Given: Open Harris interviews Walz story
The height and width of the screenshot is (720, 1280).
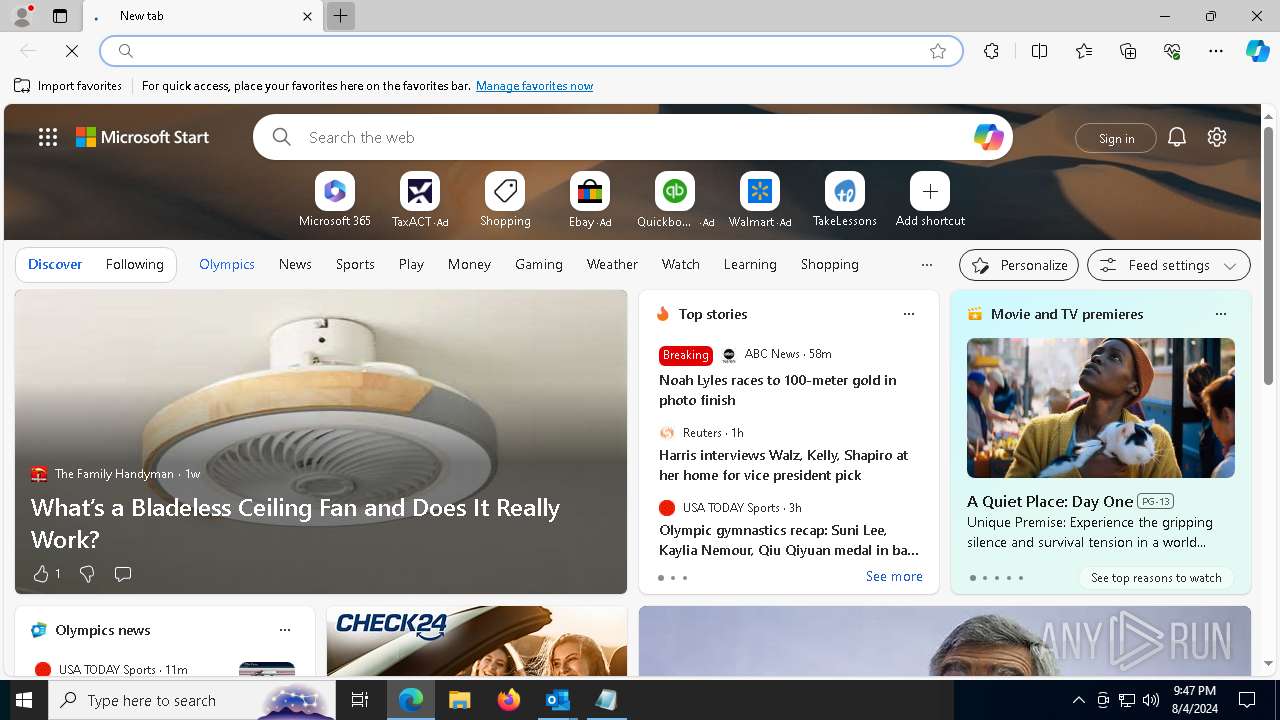Looking at the screenshot, I should click(784, 465).
